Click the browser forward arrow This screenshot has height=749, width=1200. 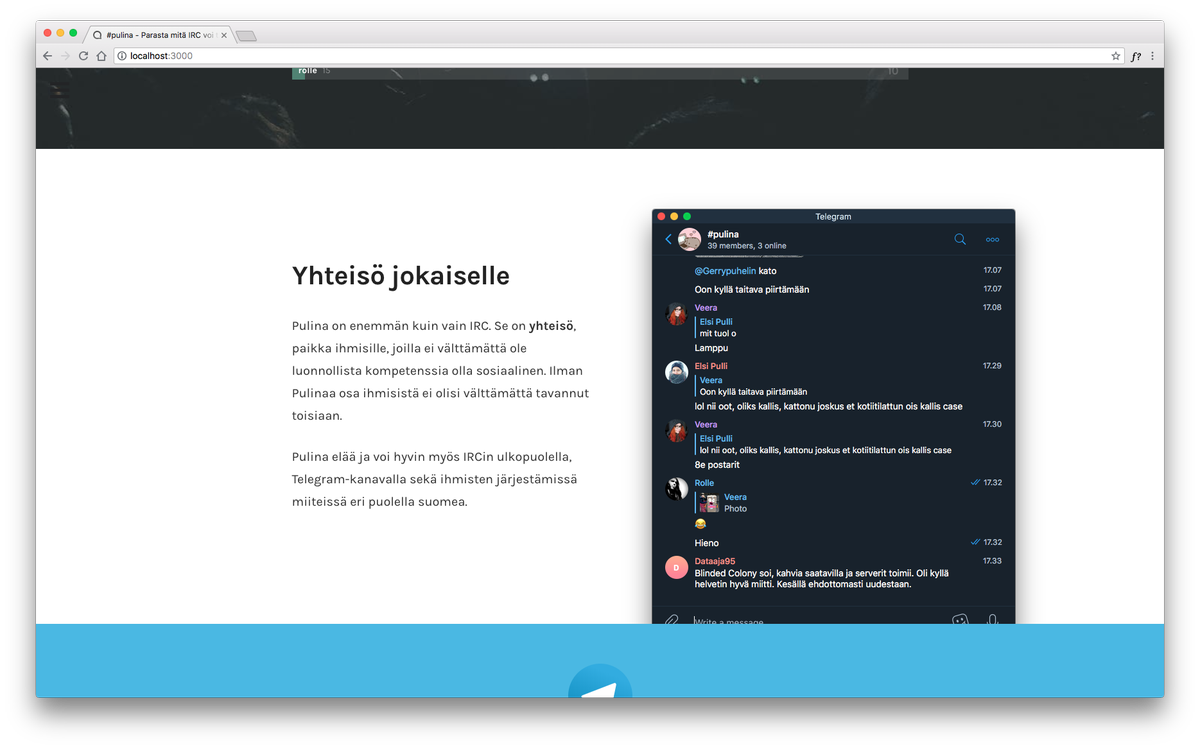point(65,56)
